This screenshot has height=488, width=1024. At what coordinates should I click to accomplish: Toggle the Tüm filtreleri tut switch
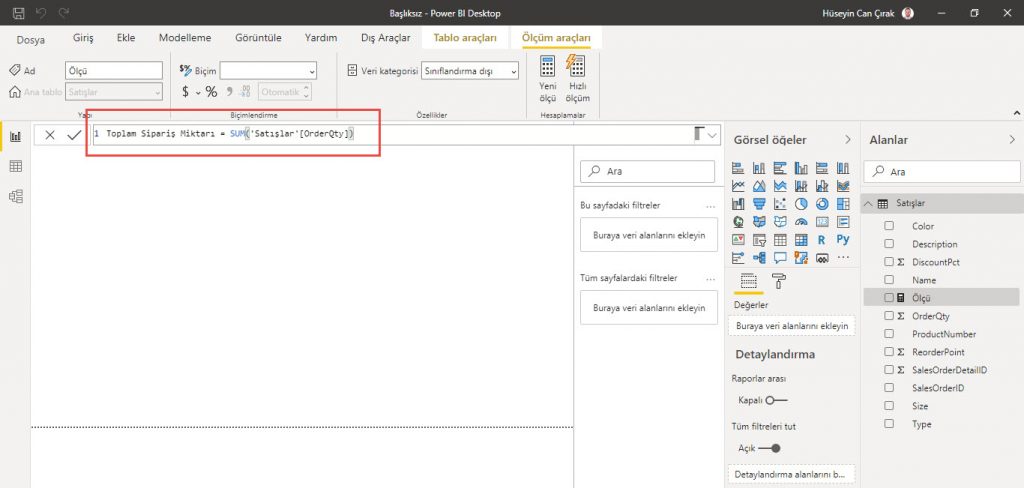(x=769, y=448)
